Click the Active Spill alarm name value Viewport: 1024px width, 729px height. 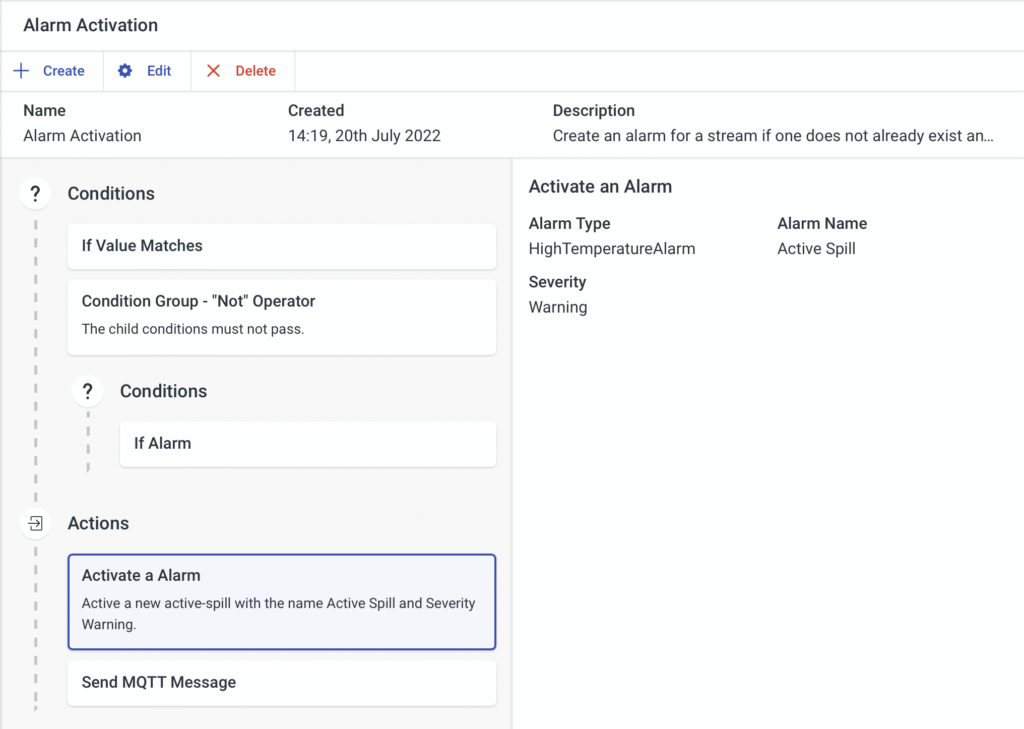point(816,249)
